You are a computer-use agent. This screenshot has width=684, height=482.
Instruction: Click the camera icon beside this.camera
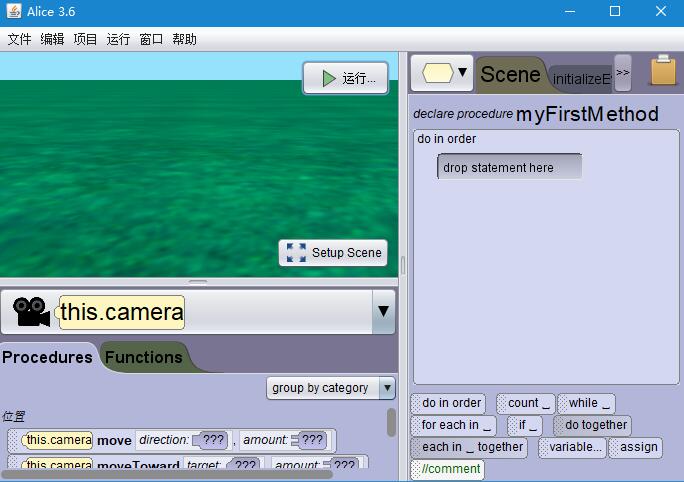[32, 312]
